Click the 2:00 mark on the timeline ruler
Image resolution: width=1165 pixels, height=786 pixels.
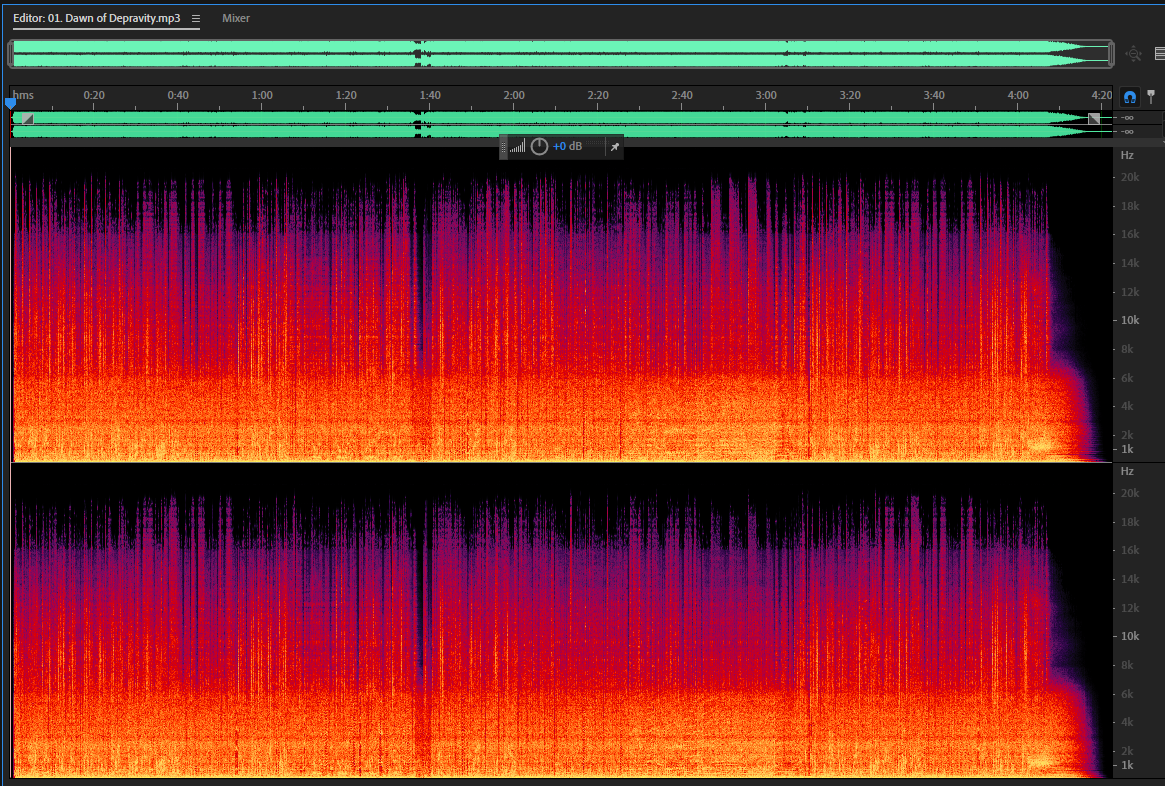pos(513,95)
